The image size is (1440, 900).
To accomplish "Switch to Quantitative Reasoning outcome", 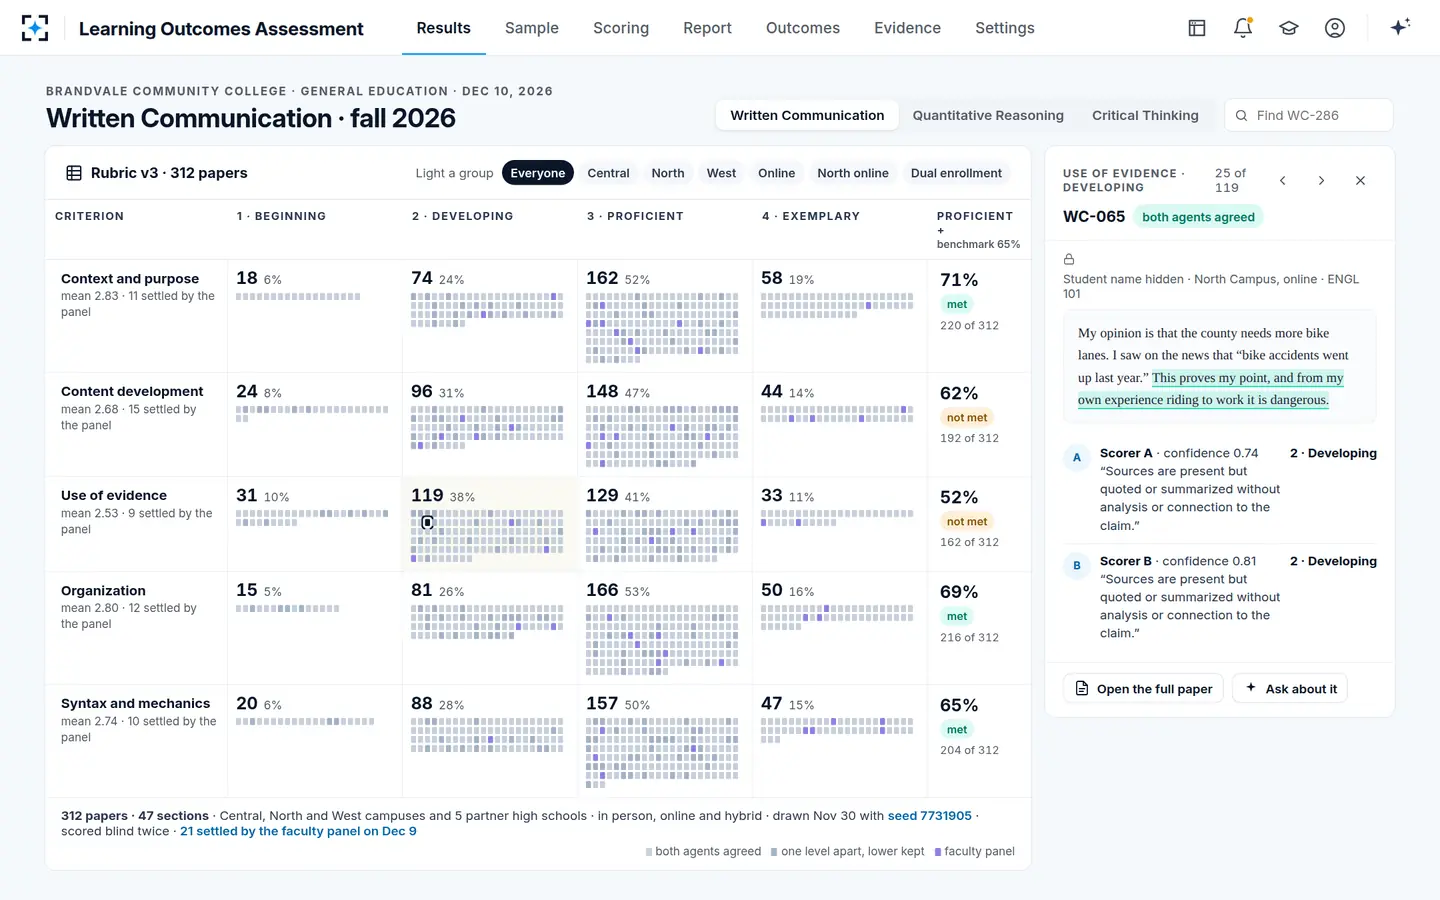I will 988,115.
